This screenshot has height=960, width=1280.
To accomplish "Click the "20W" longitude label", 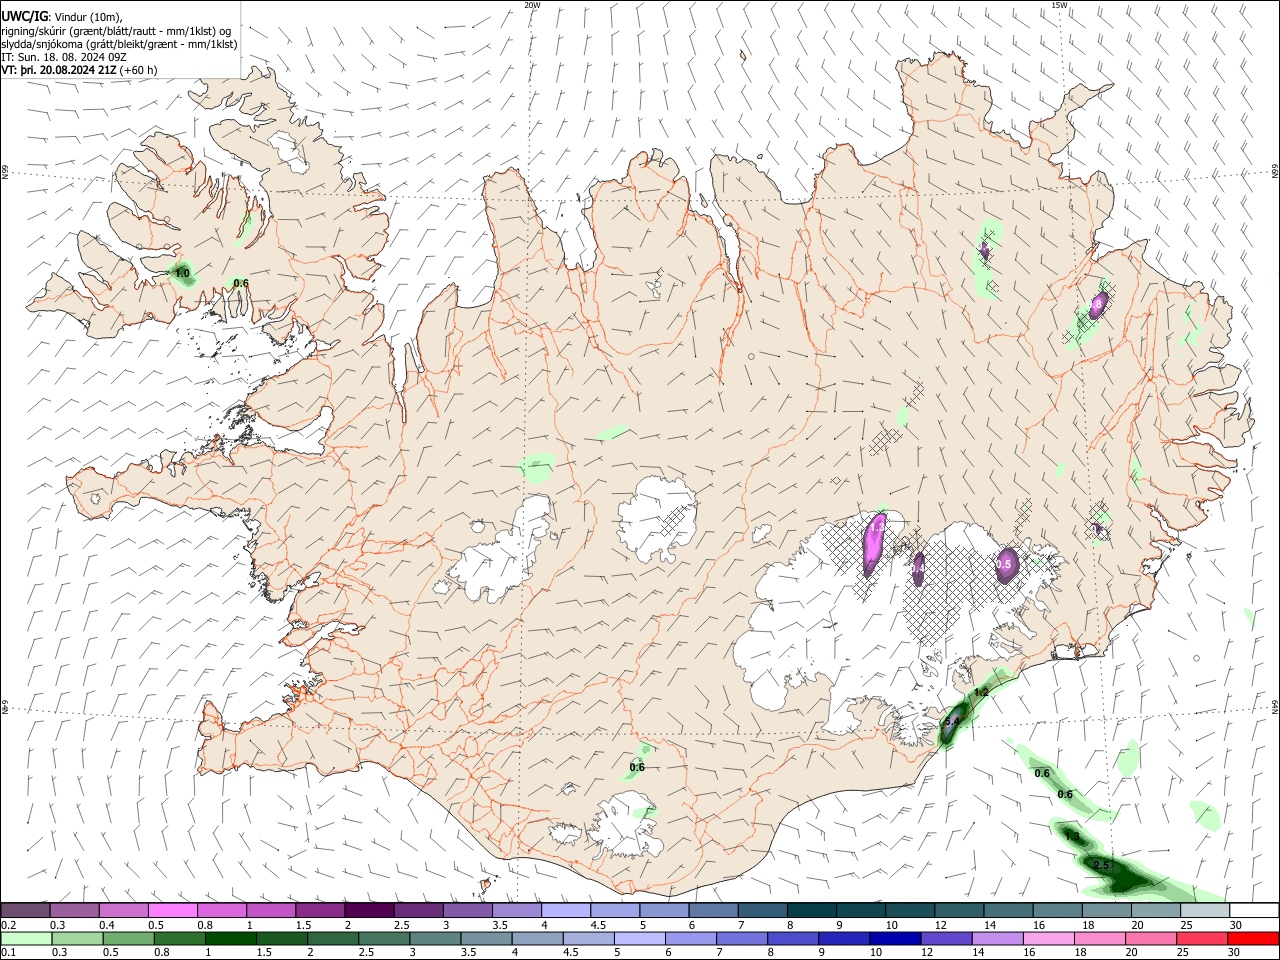I will pos(532,5).
